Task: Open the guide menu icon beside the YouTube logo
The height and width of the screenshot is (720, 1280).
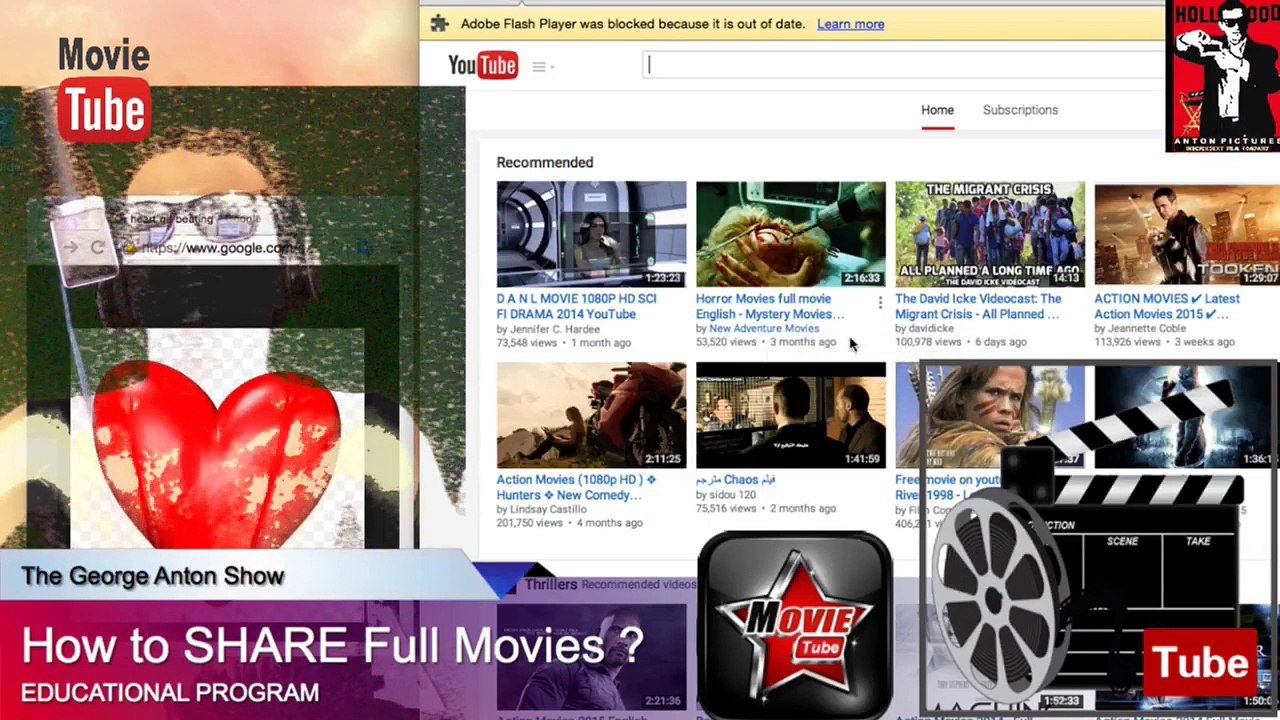Action: pos(541,67)
